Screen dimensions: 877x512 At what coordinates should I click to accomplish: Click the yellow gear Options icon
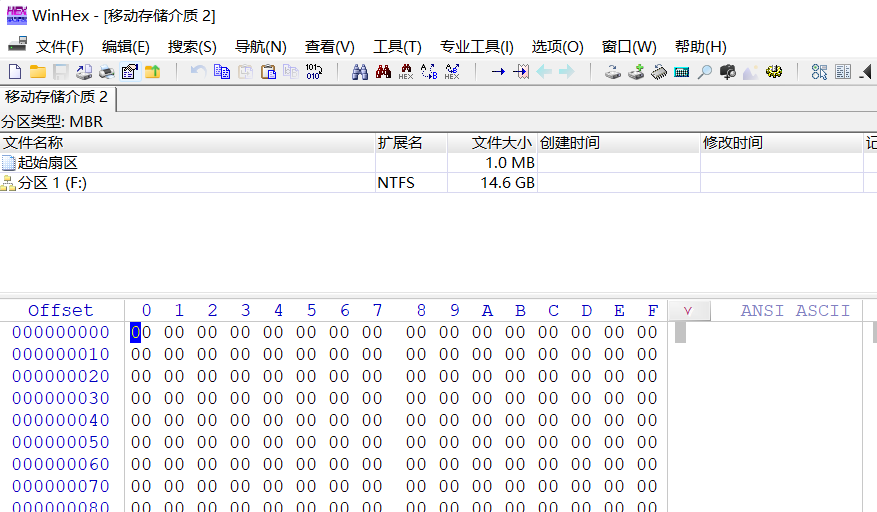point(774,72)
